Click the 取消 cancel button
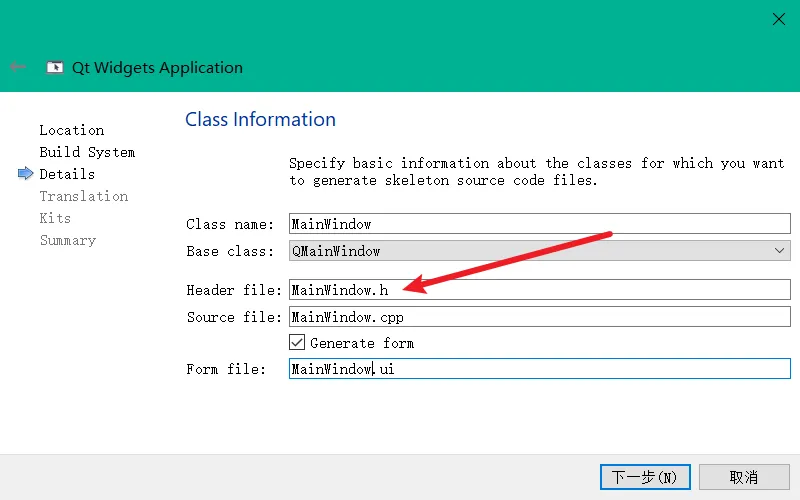The image size is (800, 500). pyautogui.click(x=744, y=477)
